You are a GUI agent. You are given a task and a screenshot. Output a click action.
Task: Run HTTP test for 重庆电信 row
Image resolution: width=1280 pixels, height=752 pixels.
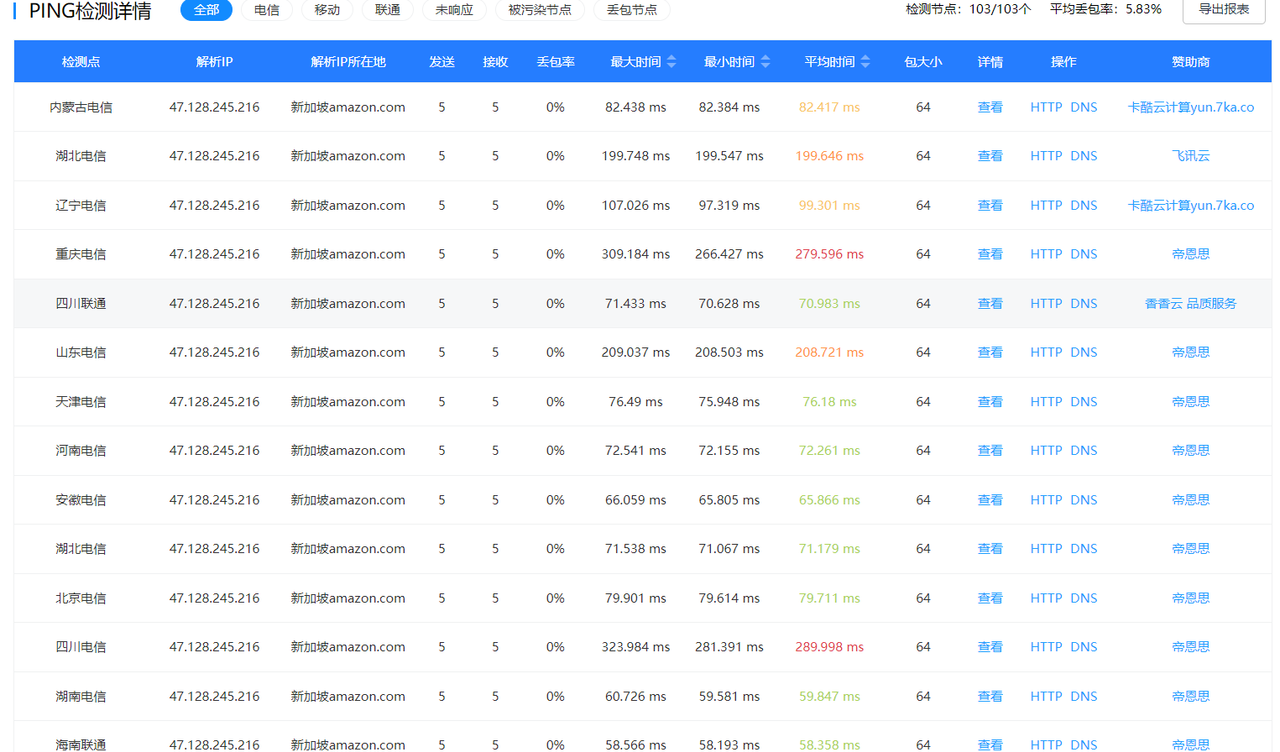tap(1046, 254)
